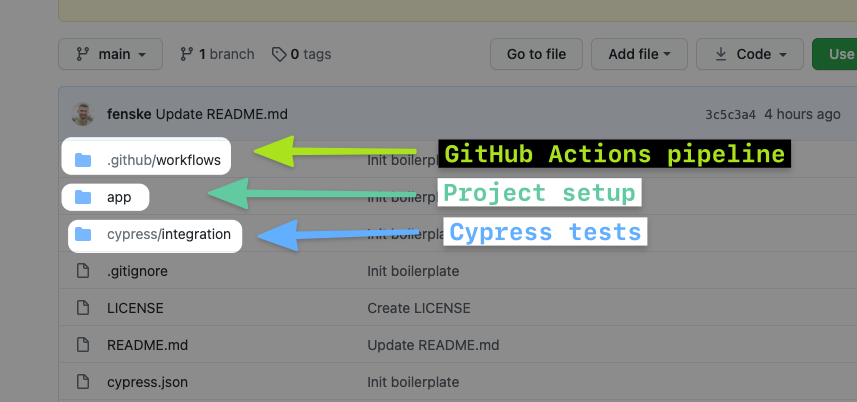This screenshot has width=857, height=402.
Task: Expand the Add file dropdown
Action: pyautogui.click(x=639, y=54)
